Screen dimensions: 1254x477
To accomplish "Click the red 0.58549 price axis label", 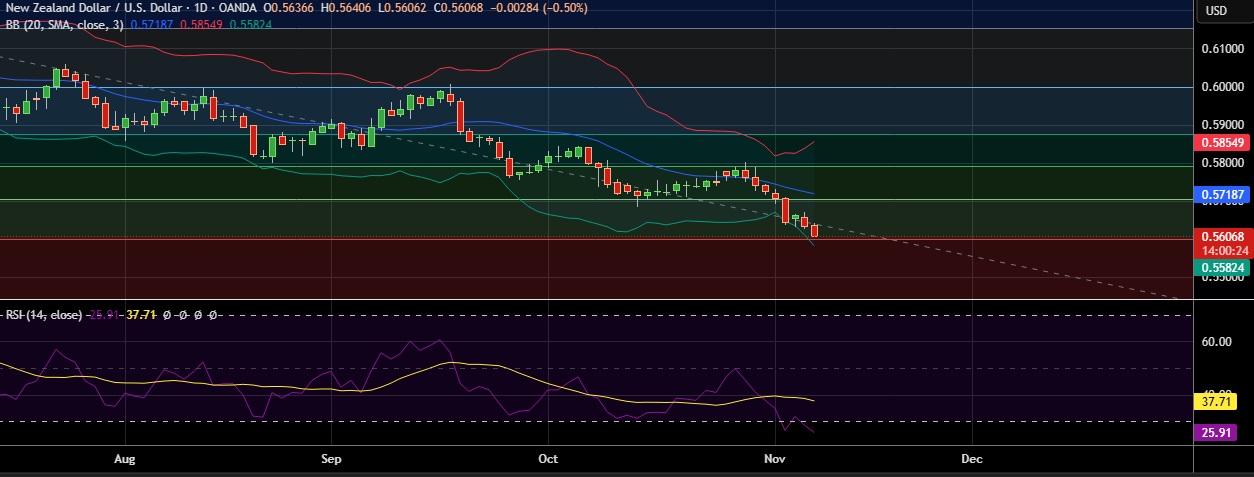I will pyautogui.click(x=1223, y=143).
